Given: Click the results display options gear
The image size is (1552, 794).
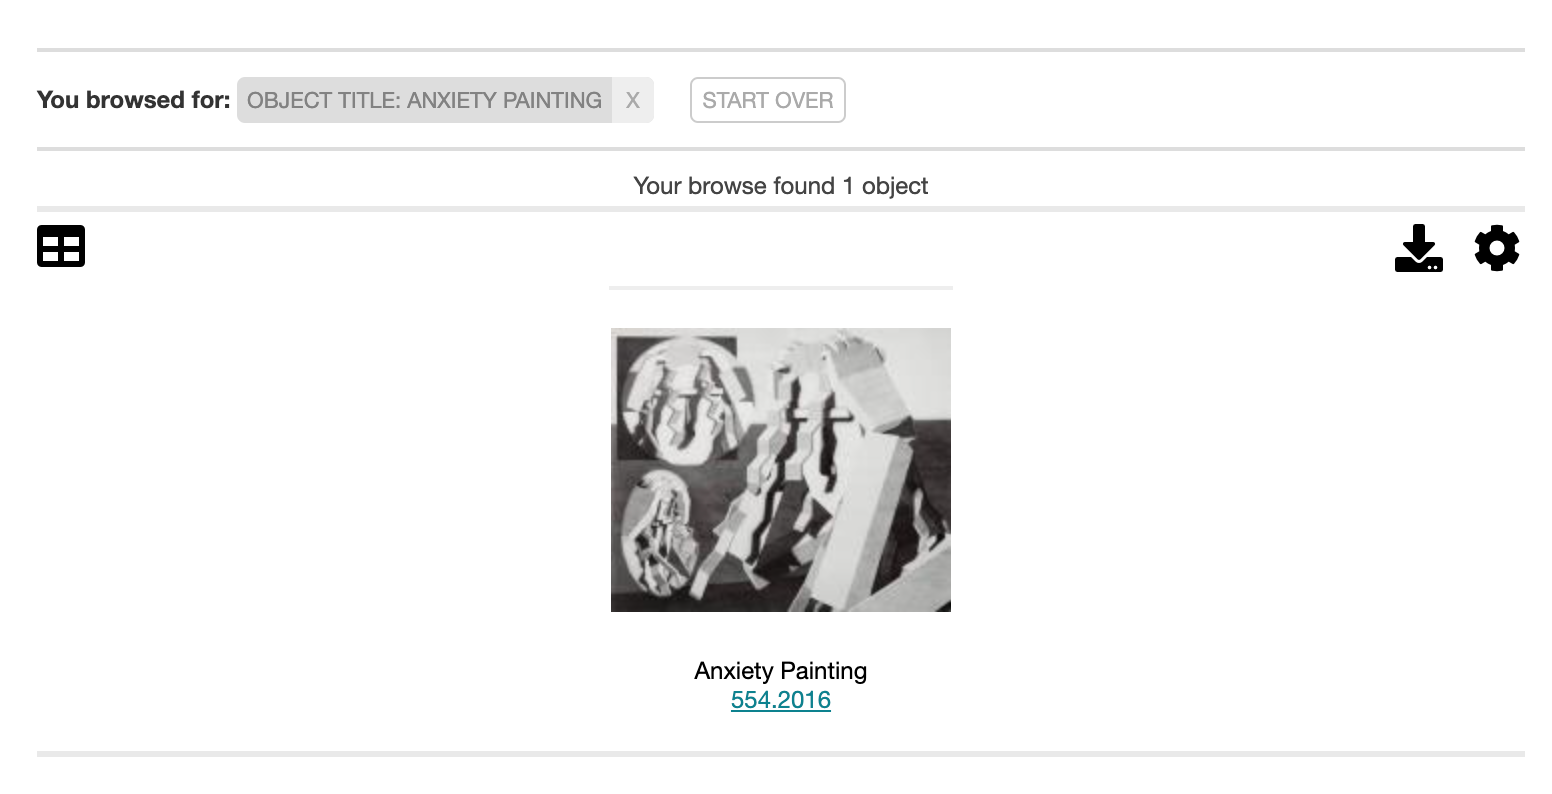Looking at the screenshot, I should point(1497,248).
